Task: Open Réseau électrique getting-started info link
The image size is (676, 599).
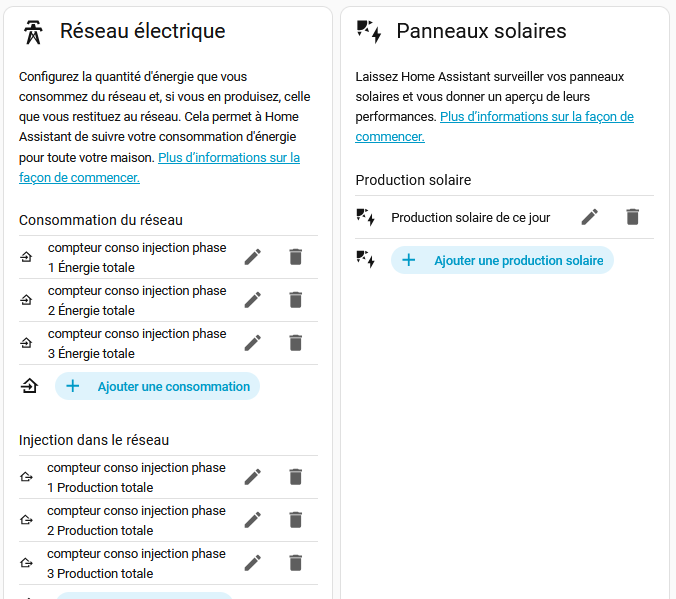Action: point(80,178)
